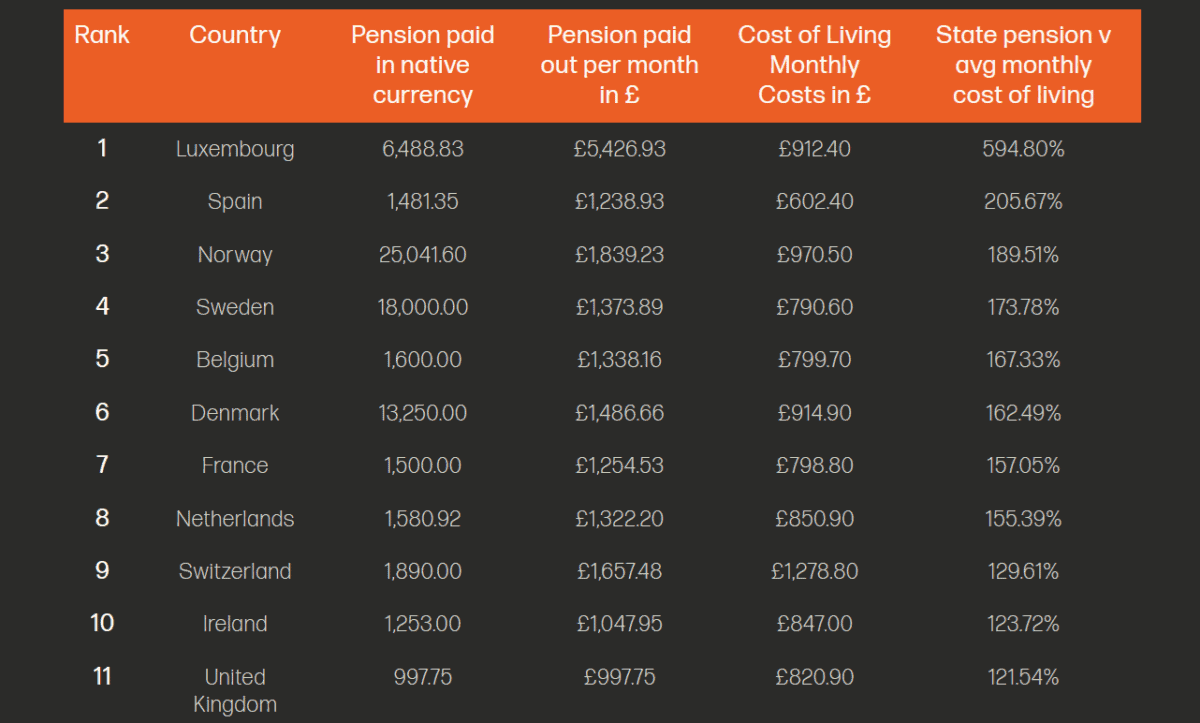Select Norway's 25,041.60 native pension value

point(422,255)
